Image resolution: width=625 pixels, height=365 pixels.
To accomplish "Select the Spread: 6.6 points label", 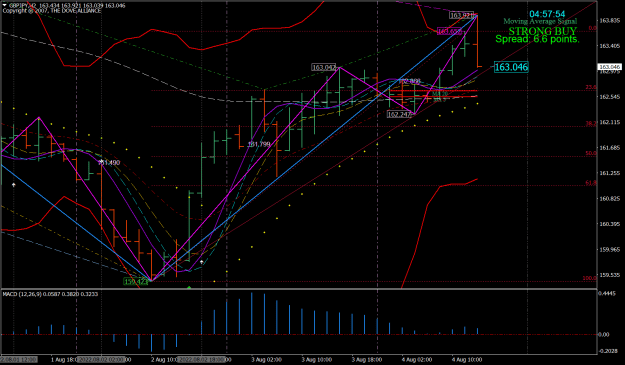I will (537, 39).
